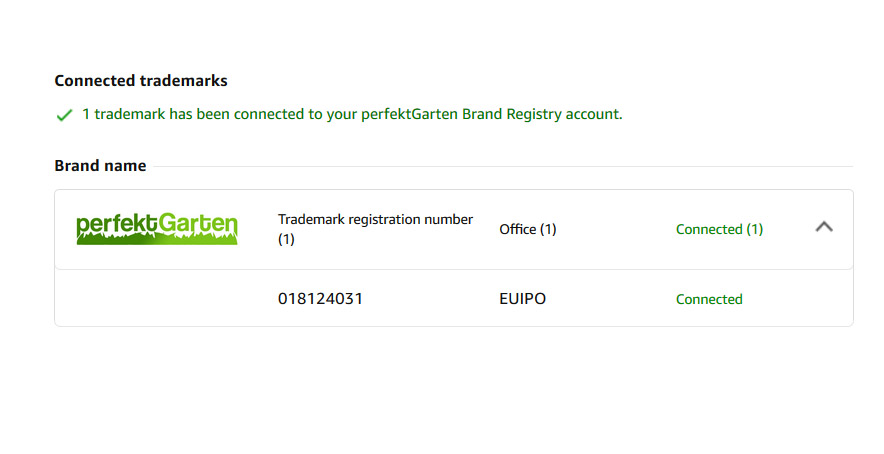Click the green Connected (1) summary status
This screenshot has width=884, height=454.
pyautogui.click(x=719, y=230)
